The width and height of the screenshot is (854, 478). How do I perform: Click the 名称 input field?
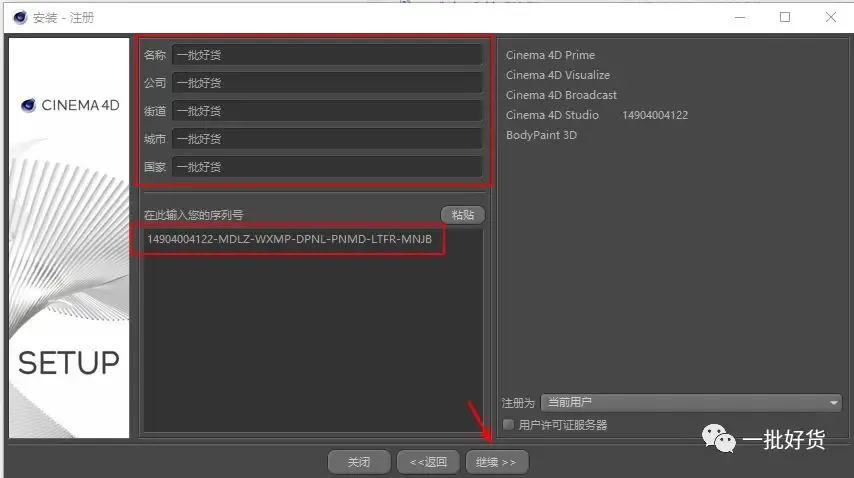[327, 55]
